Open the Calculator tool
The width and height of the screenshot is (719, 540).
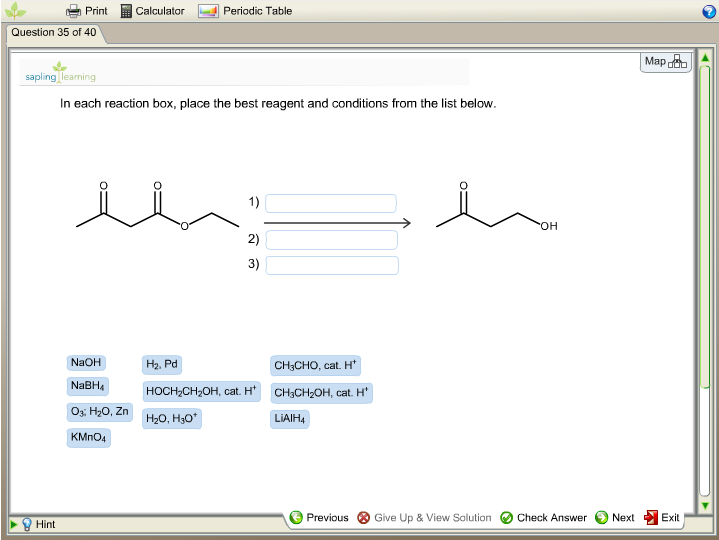coord(152,11)
